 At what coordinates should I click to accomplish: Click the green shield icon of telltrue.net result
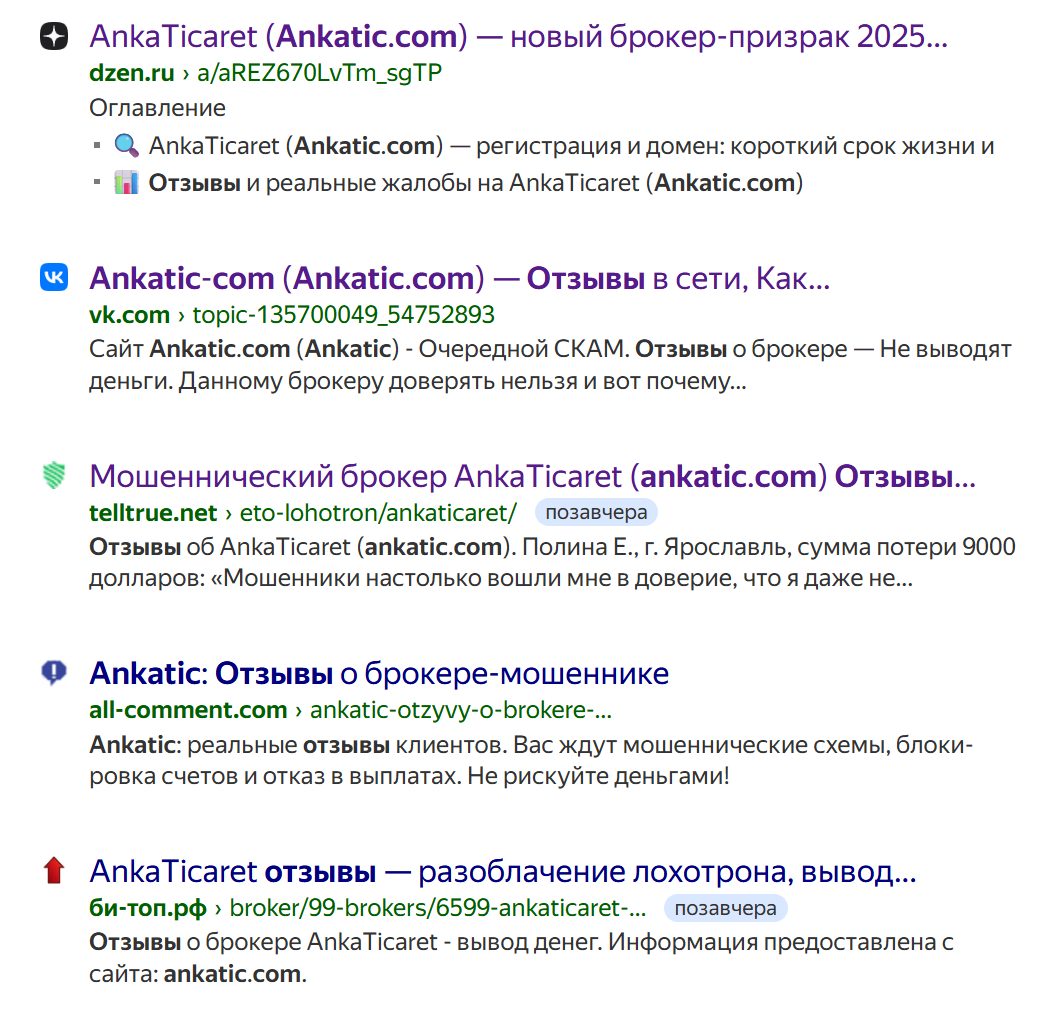coord(54,477)
